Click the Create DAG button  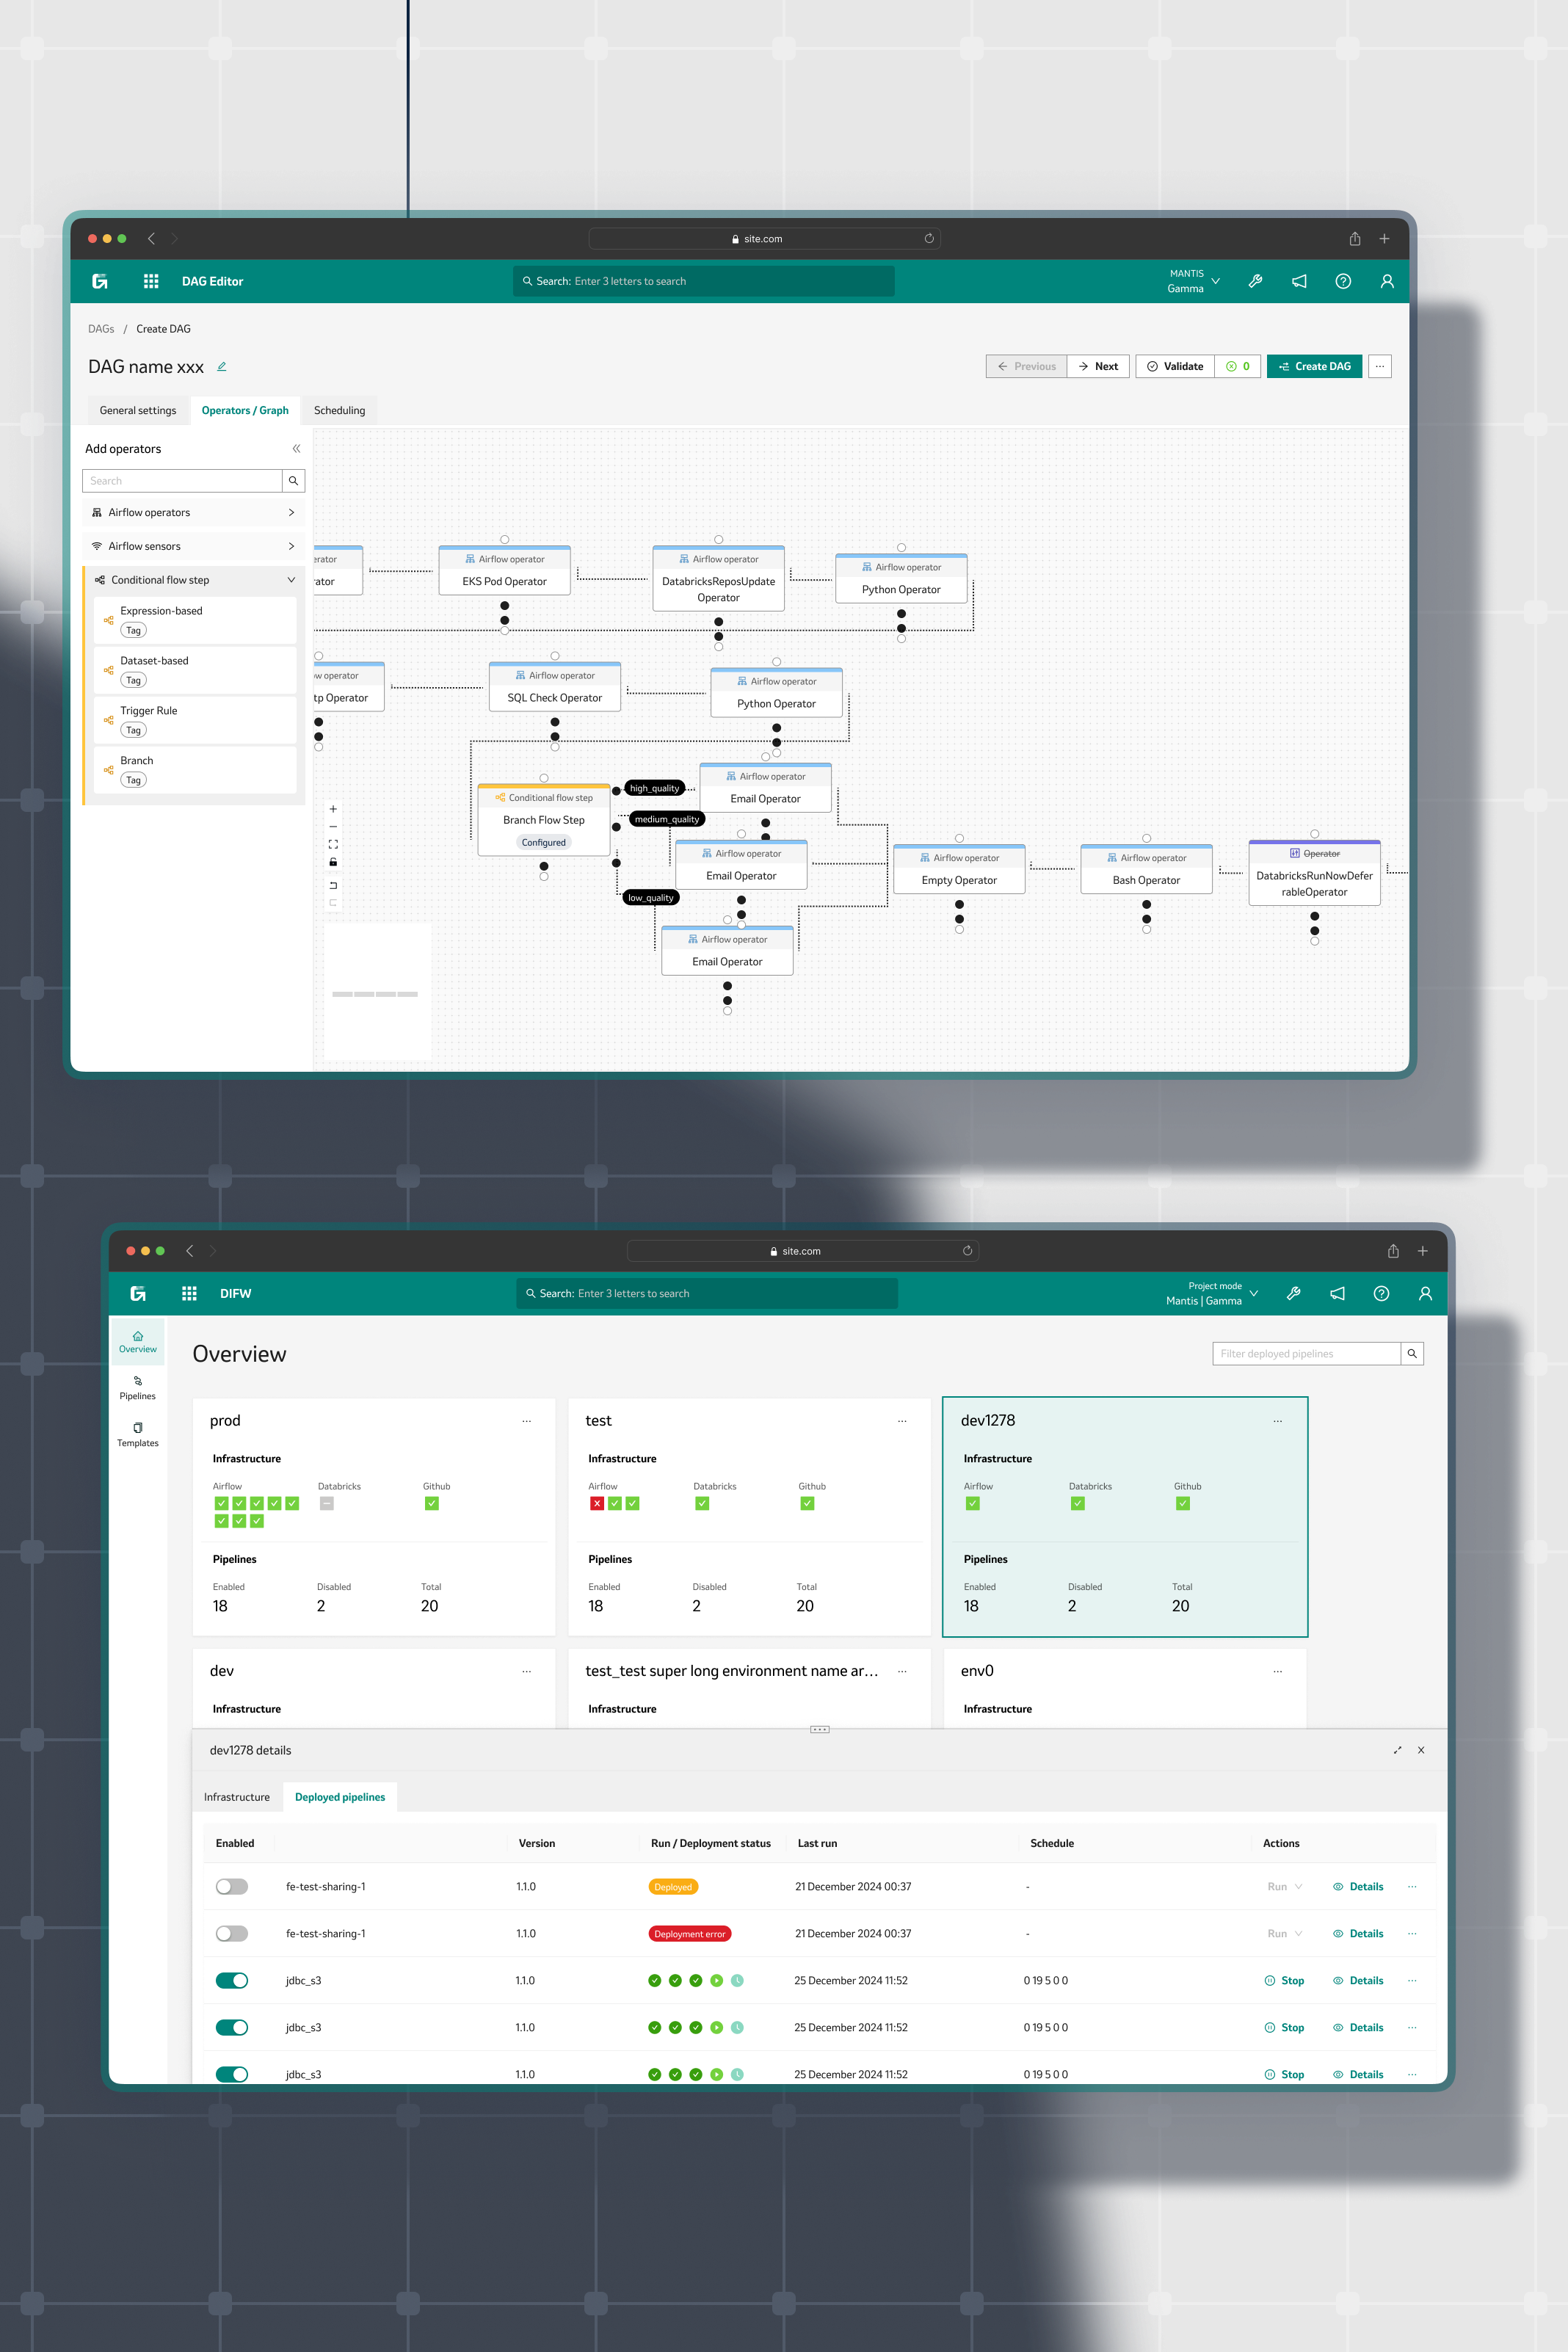[1314, 366]
